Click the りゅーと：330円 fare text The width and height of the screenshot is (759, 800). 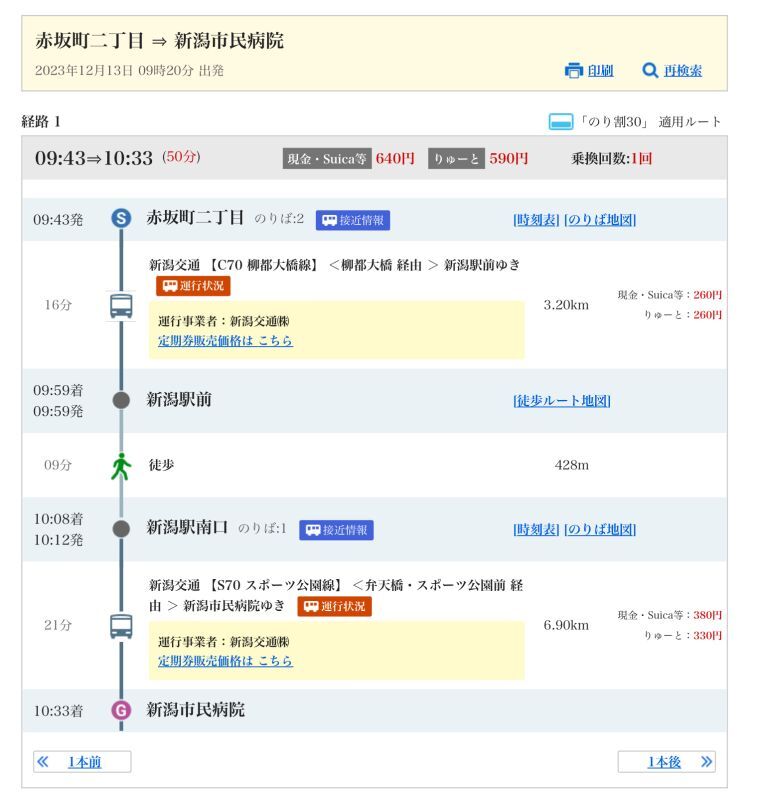click(x=682, y=636)
